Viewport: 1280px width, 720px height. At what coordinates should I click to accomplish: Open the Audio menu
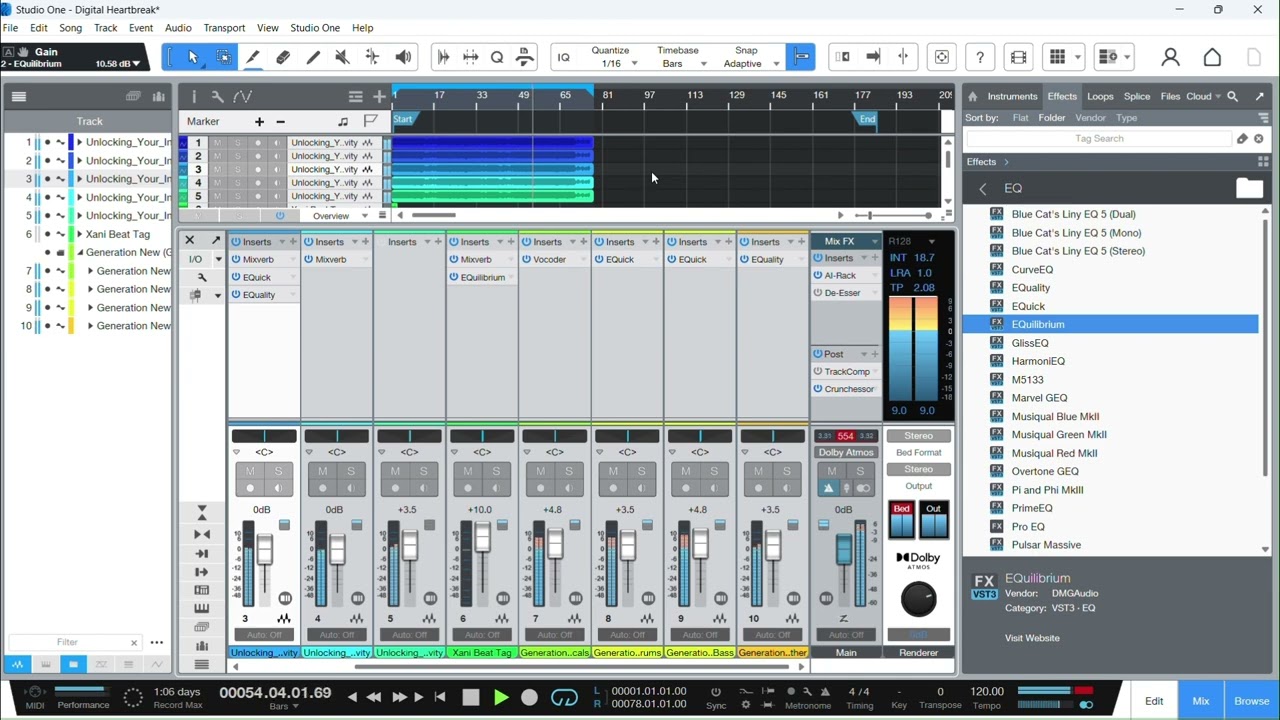click(178, 28)
